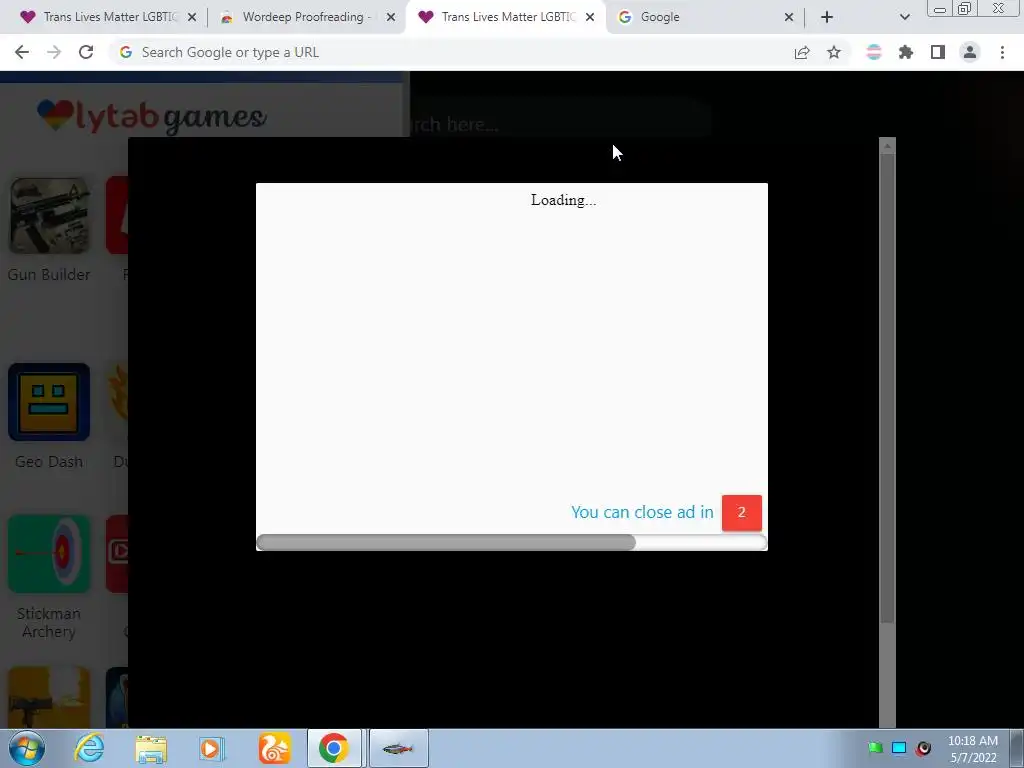Open the clock showing 10:18 AM

click(973, 749)
